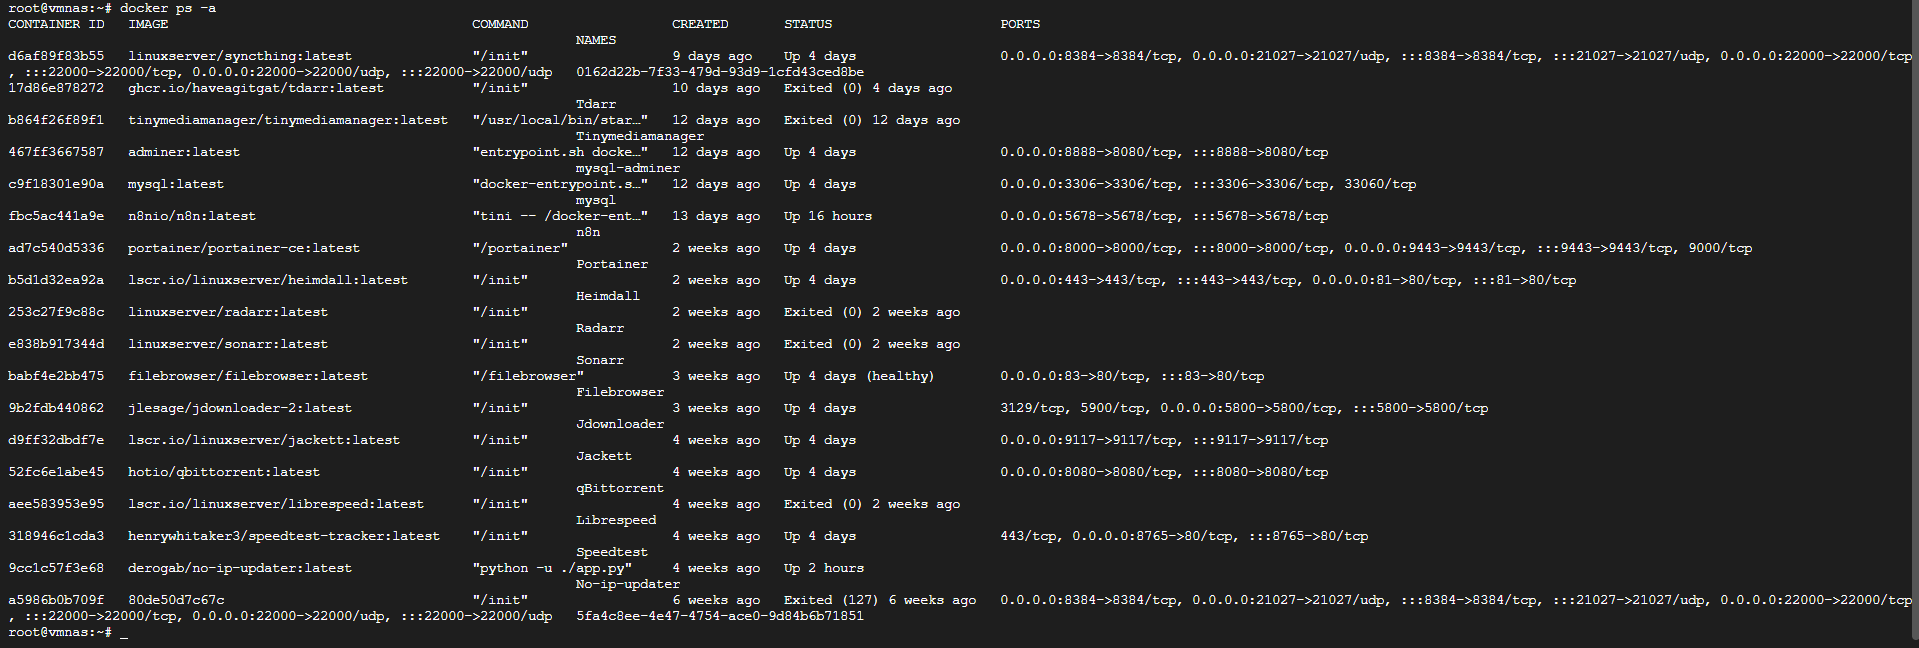
Task: Select image tinymediamanager/tinymediamanager:latest
Action: [288, 120]
